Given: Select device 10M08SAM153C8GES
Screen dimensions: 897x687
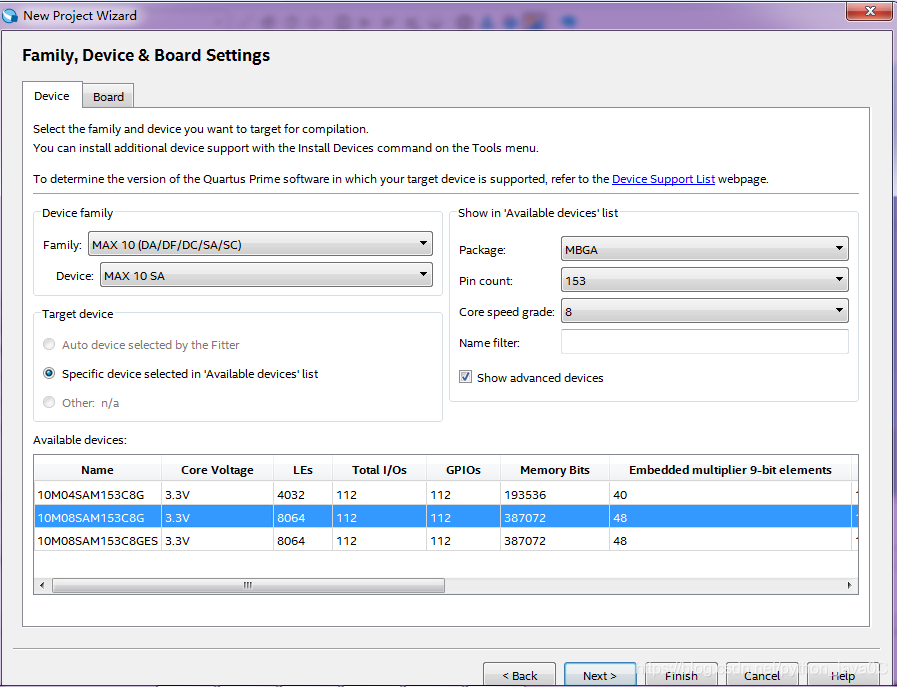Looking at the screenshot, I should (x=97, y=541).
